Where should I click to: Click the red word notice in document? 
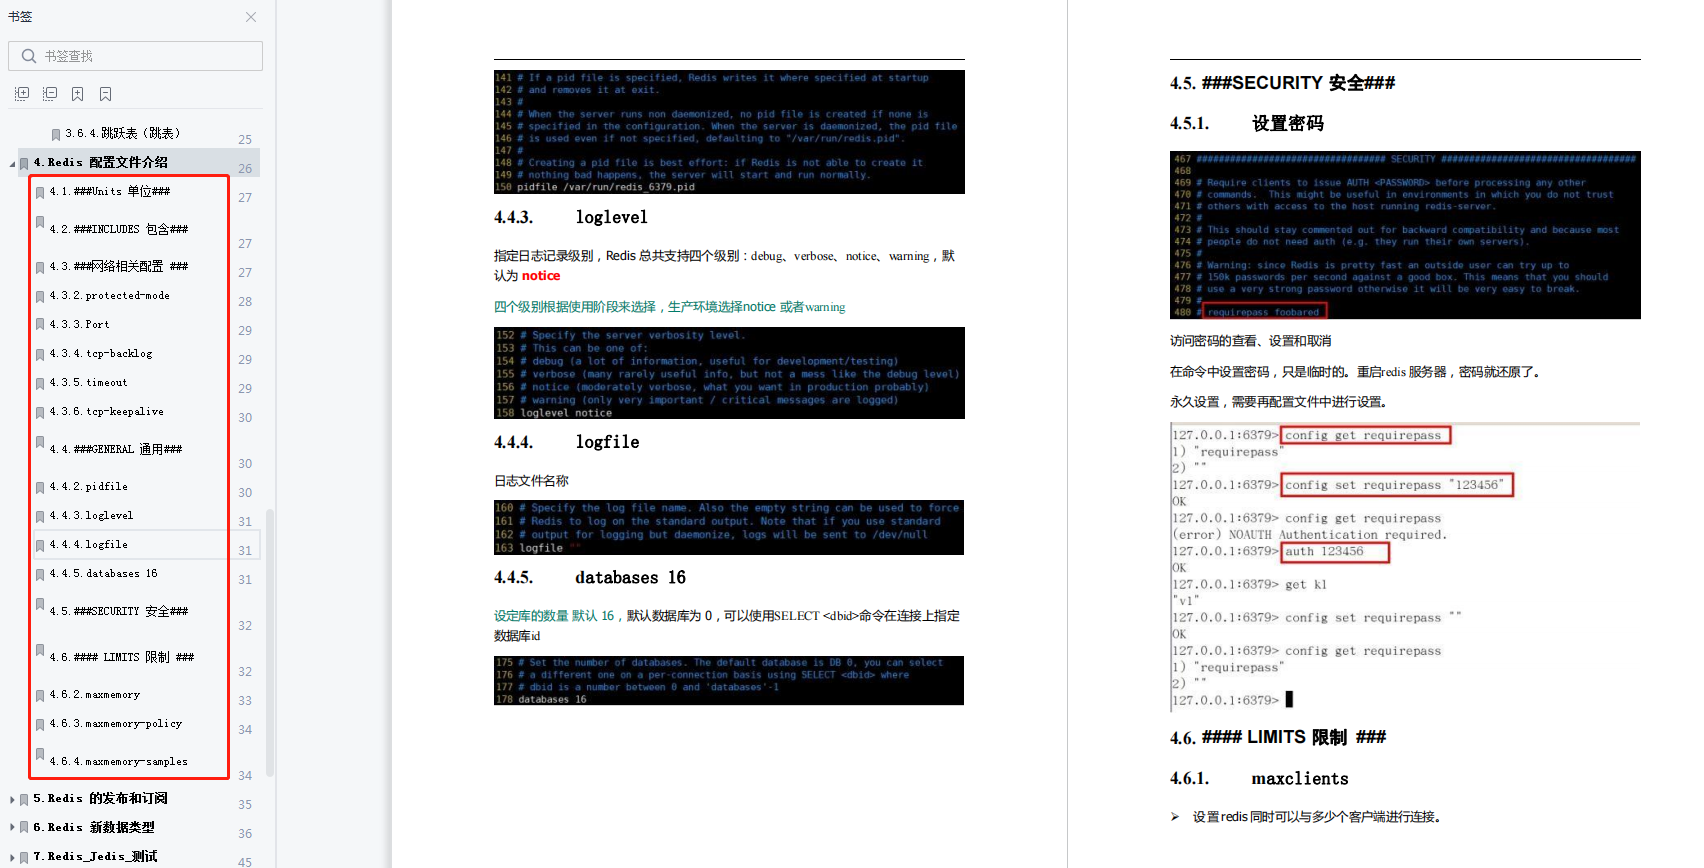(541, 276)
